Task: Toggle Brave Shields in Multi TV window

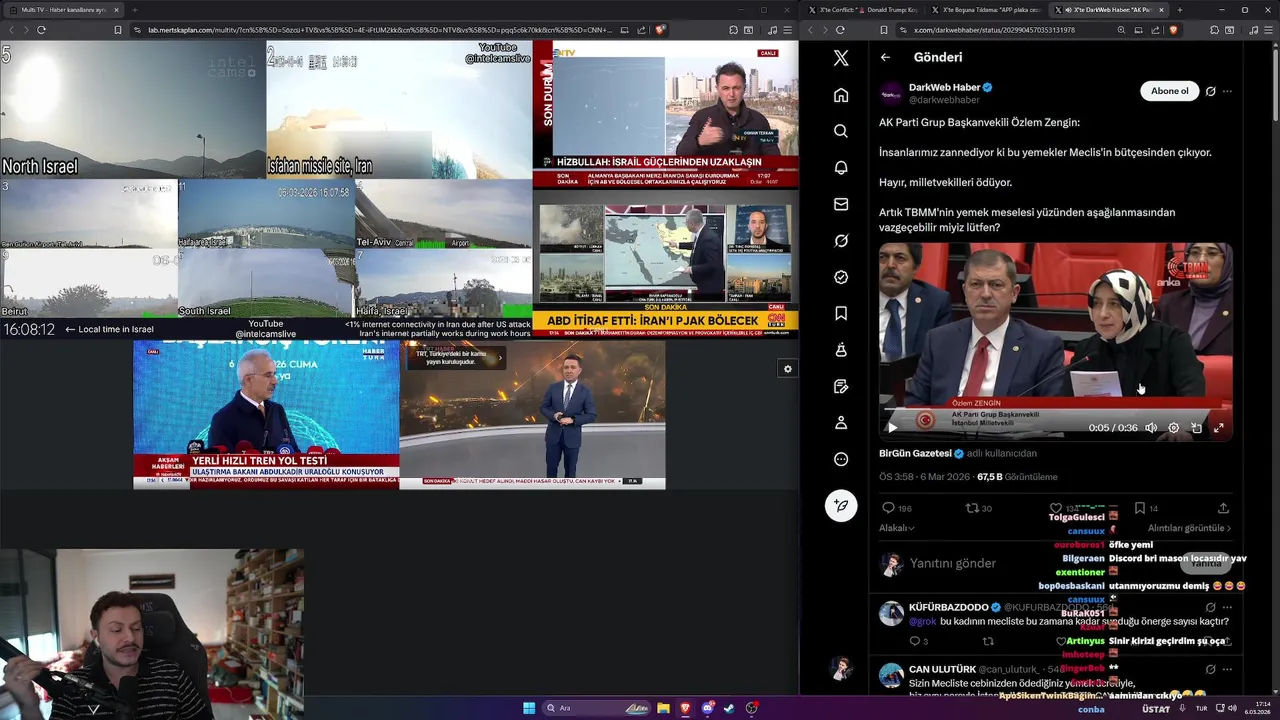Action: 659,30
